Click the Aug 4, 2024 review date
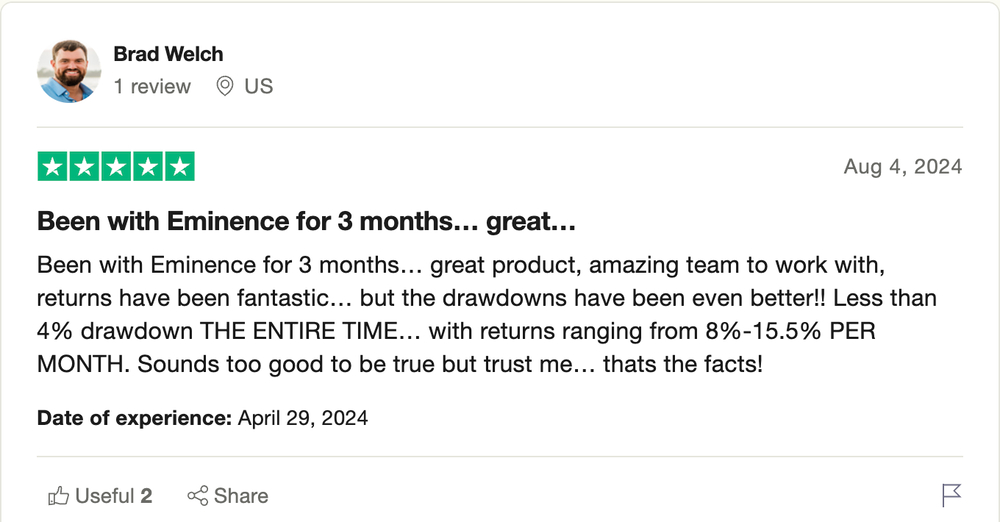 point(903,167)
